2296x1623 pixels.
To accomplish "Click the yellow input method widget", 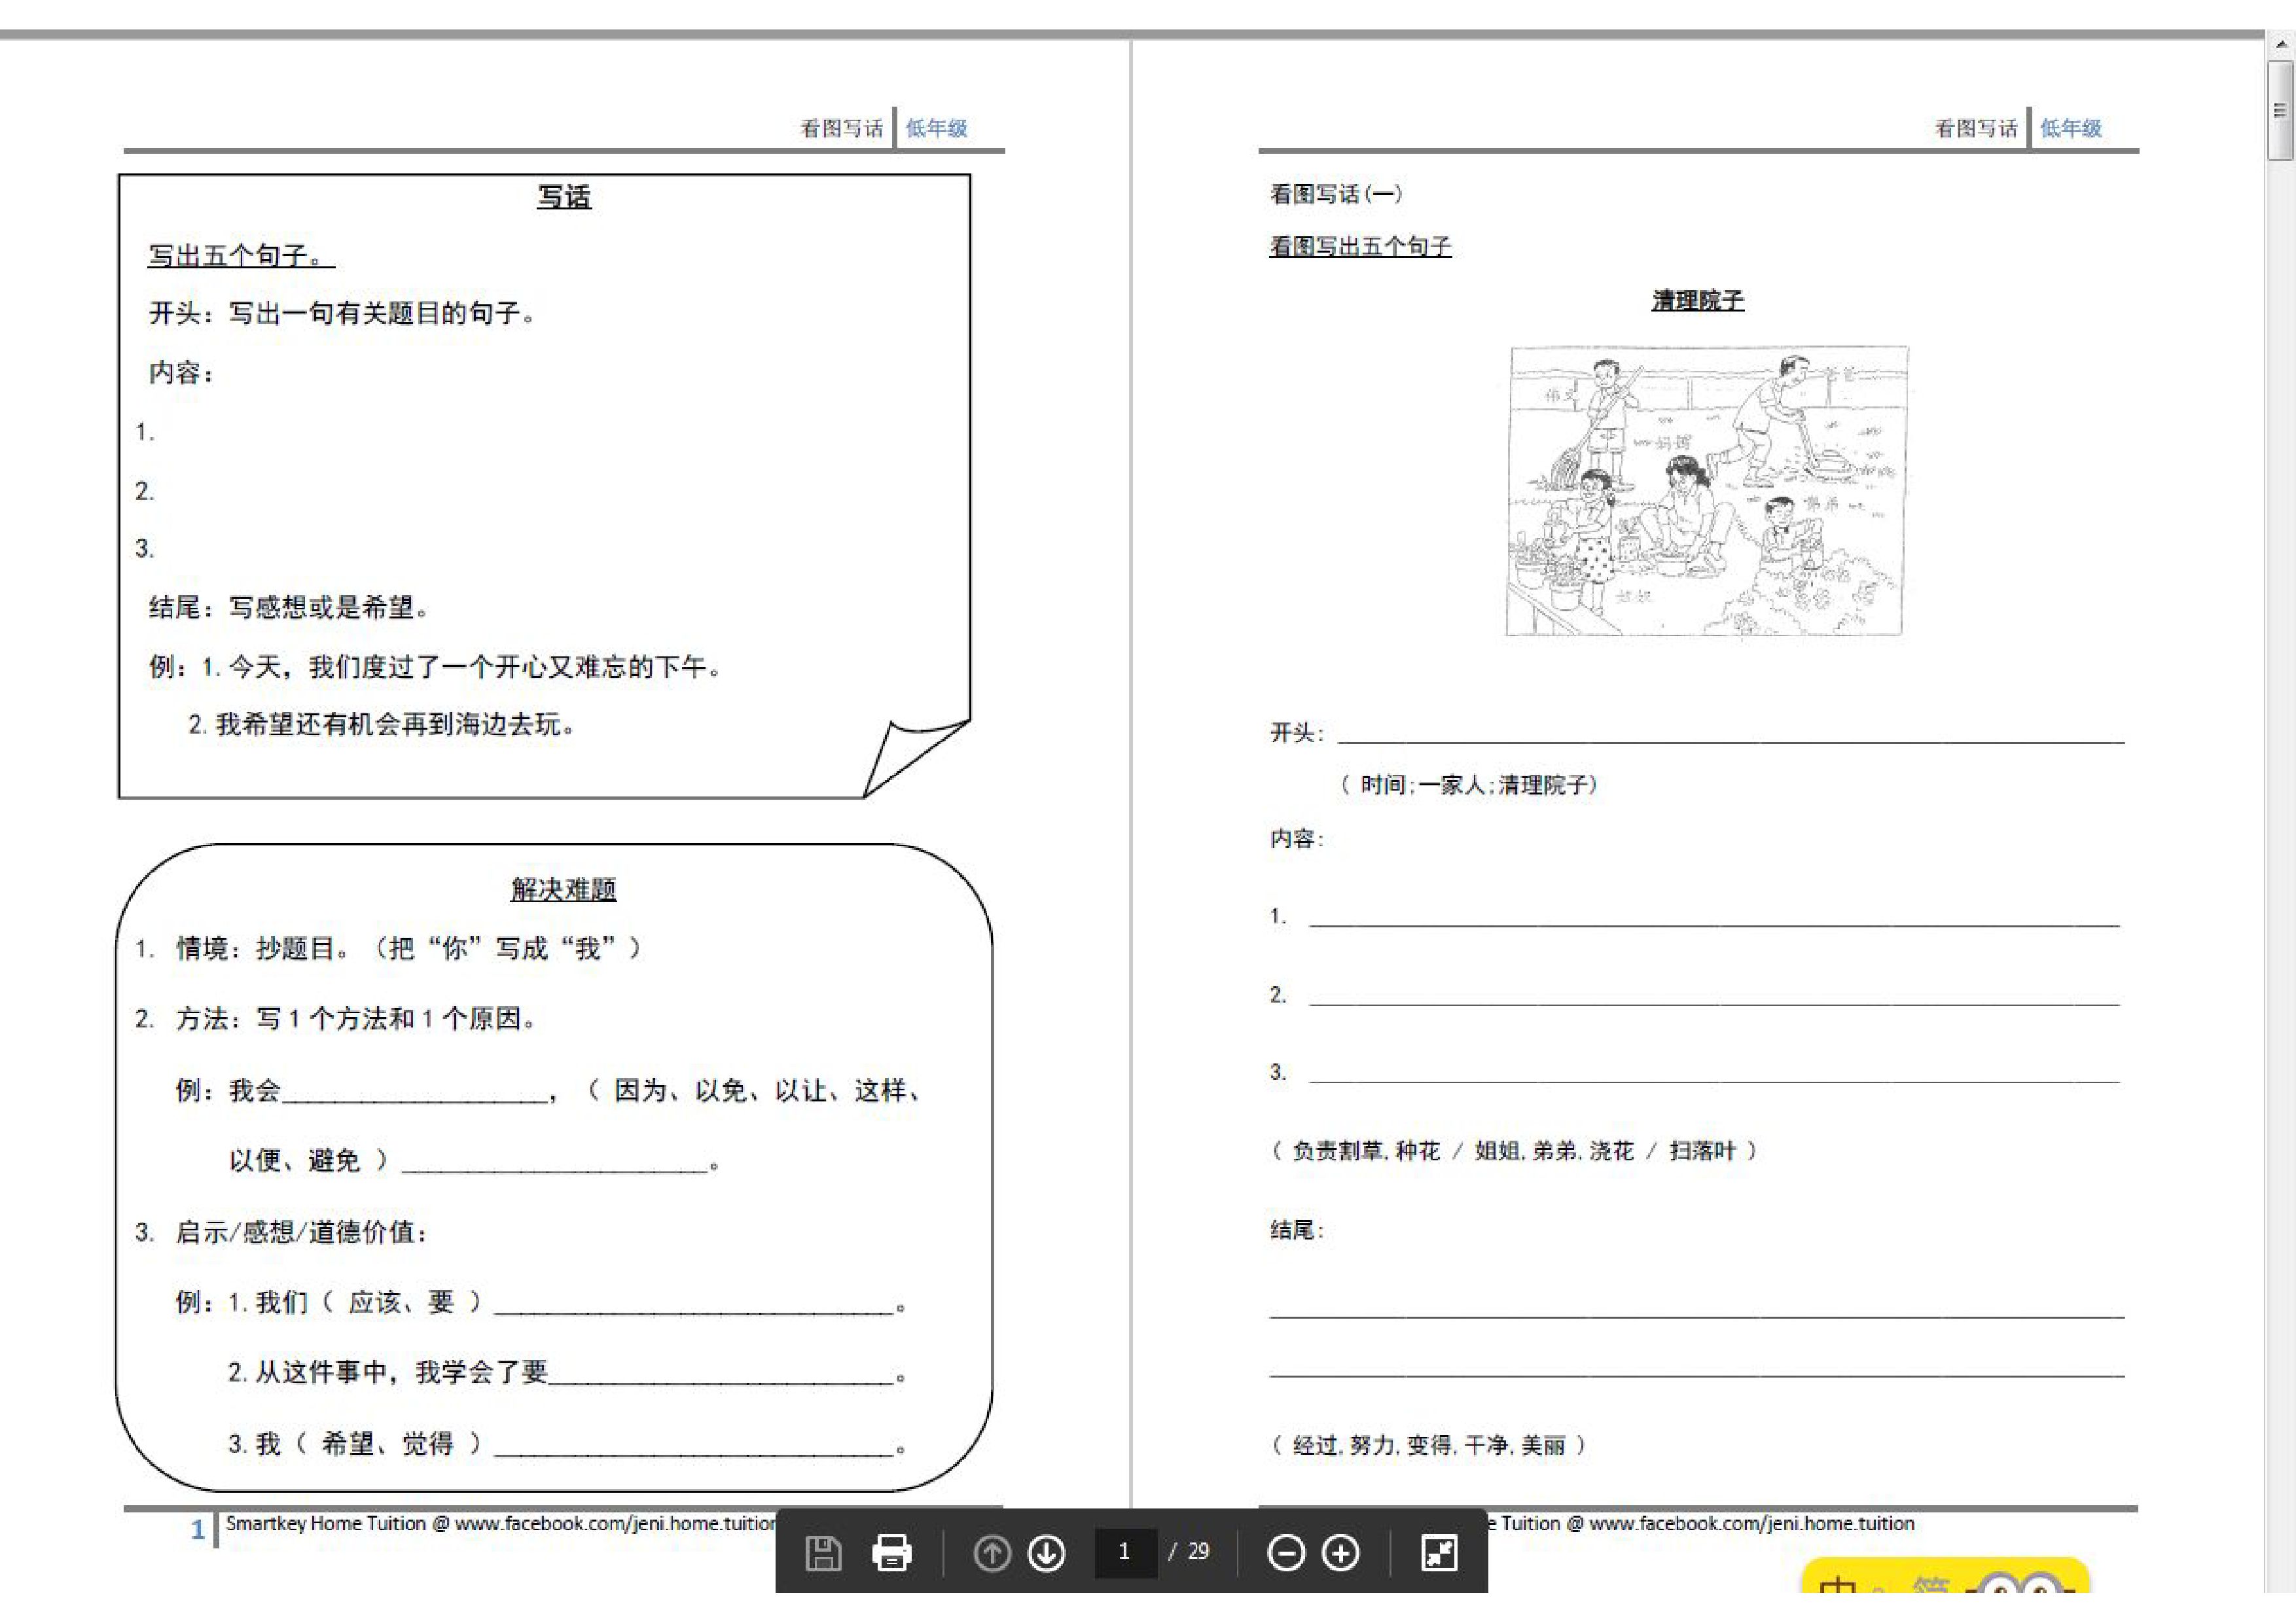I will [1944, 1578].
